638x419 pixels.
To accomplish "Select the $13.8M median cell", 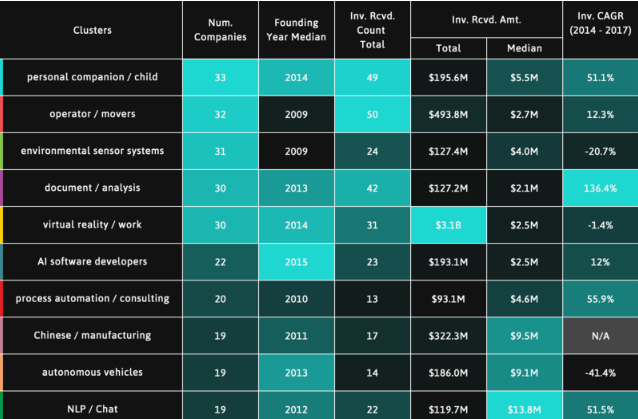I will (523, 408).
